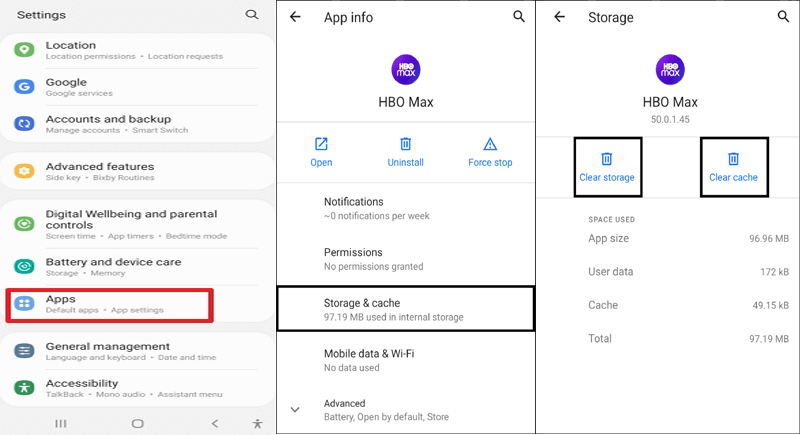Image resolution: width=800 pixels, height=435 pixels.
Task: Tap Open icon for HBO Max
Action: (x=321, y=145)
